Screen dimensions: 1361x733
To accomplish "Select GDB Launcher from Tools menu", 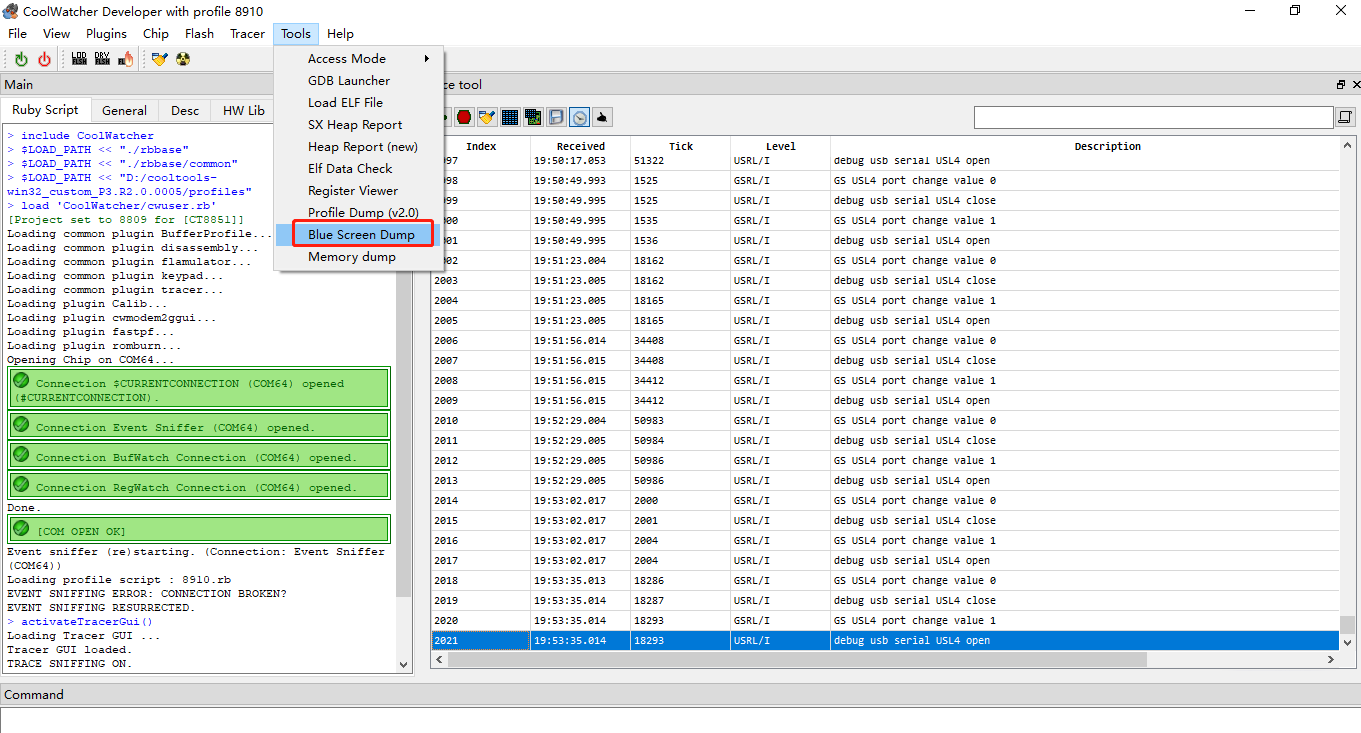I will [x=360, y=80].
